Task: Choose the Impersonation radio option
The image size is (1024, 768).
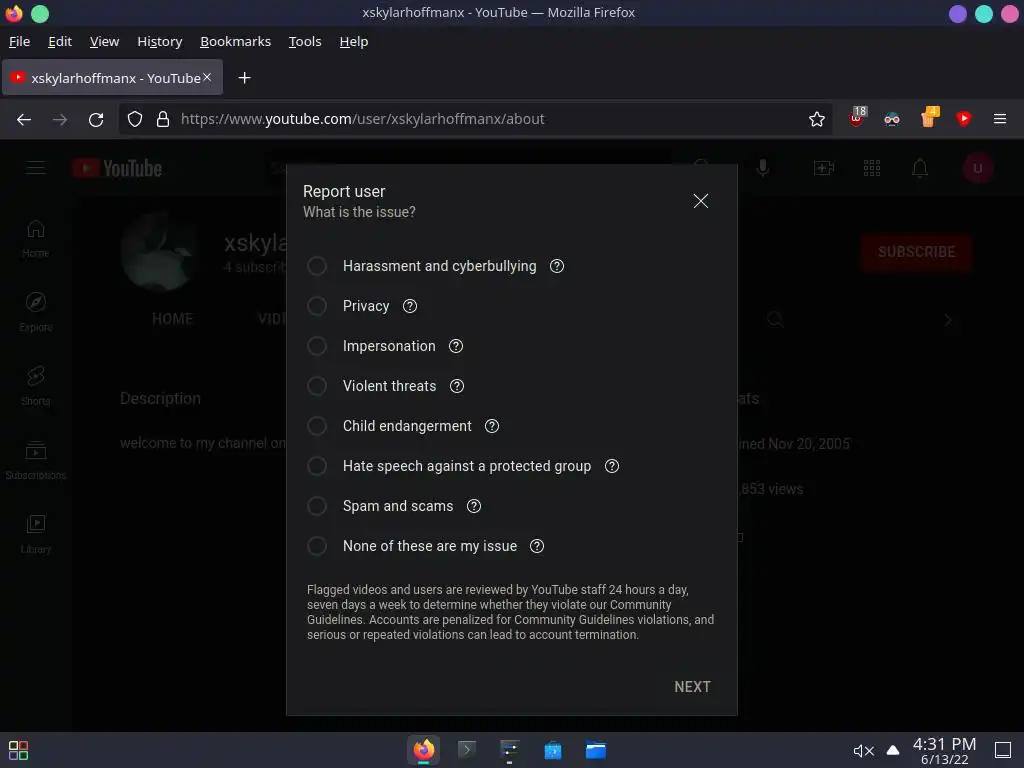Action: pyautogui.click(x=317, y=346)
